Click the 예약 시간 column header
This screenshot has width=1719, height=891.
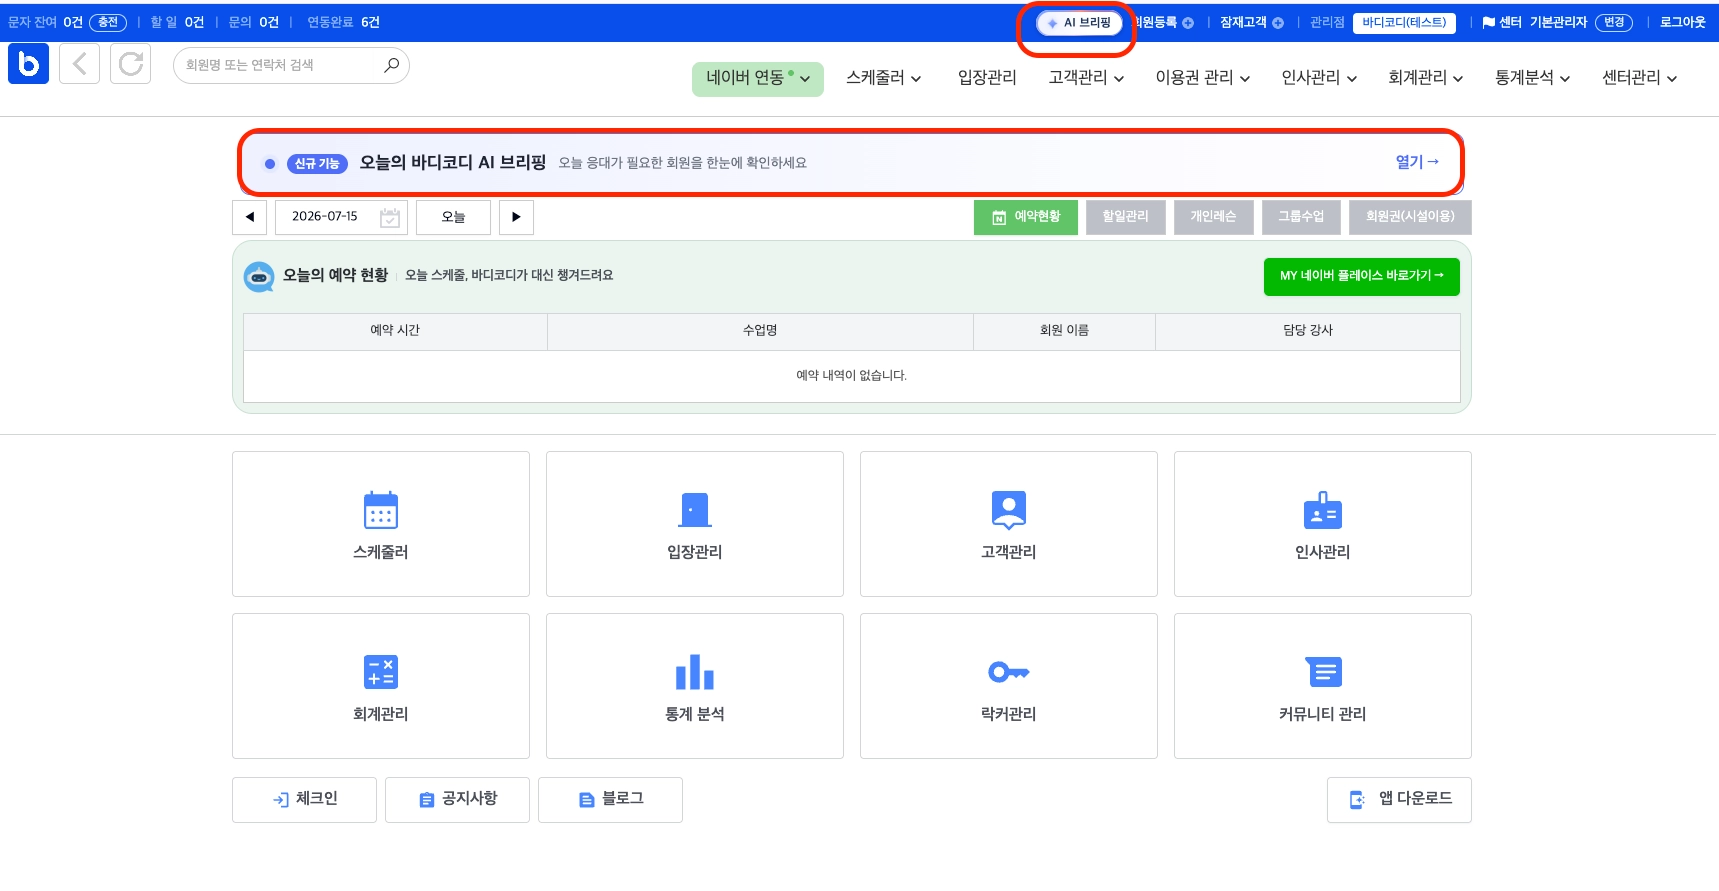point(395,331)
